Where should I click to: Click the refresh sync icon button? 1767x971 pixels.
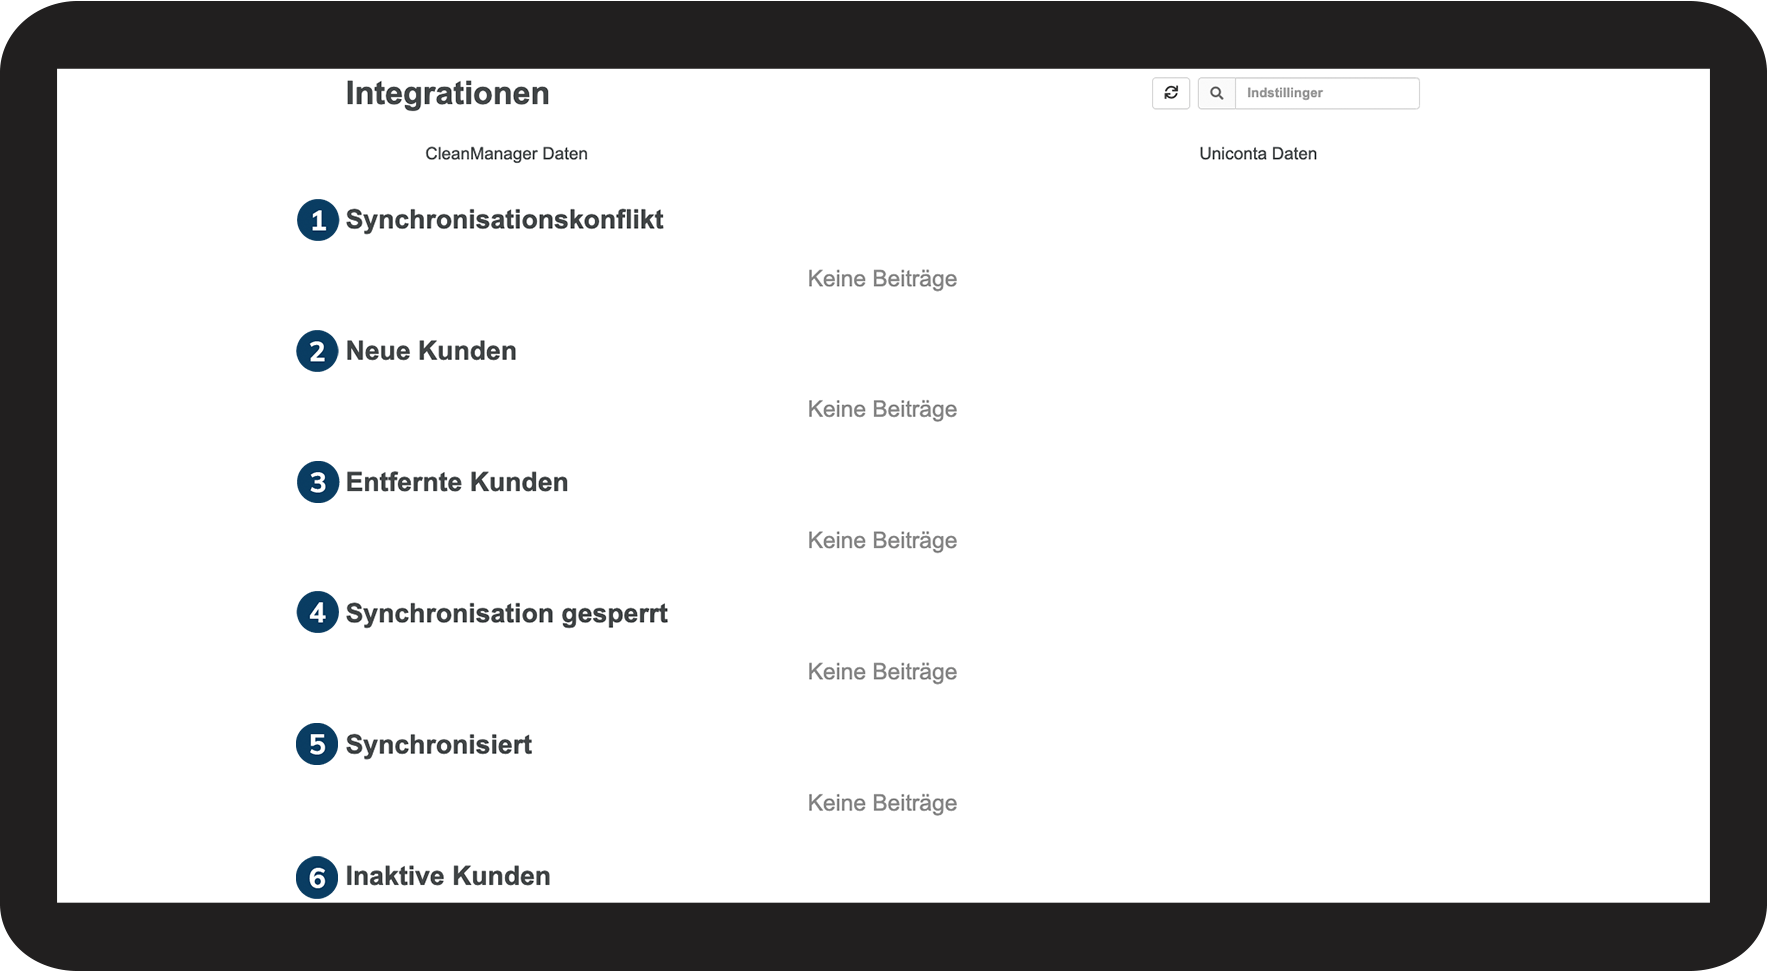coord(1171,93)
